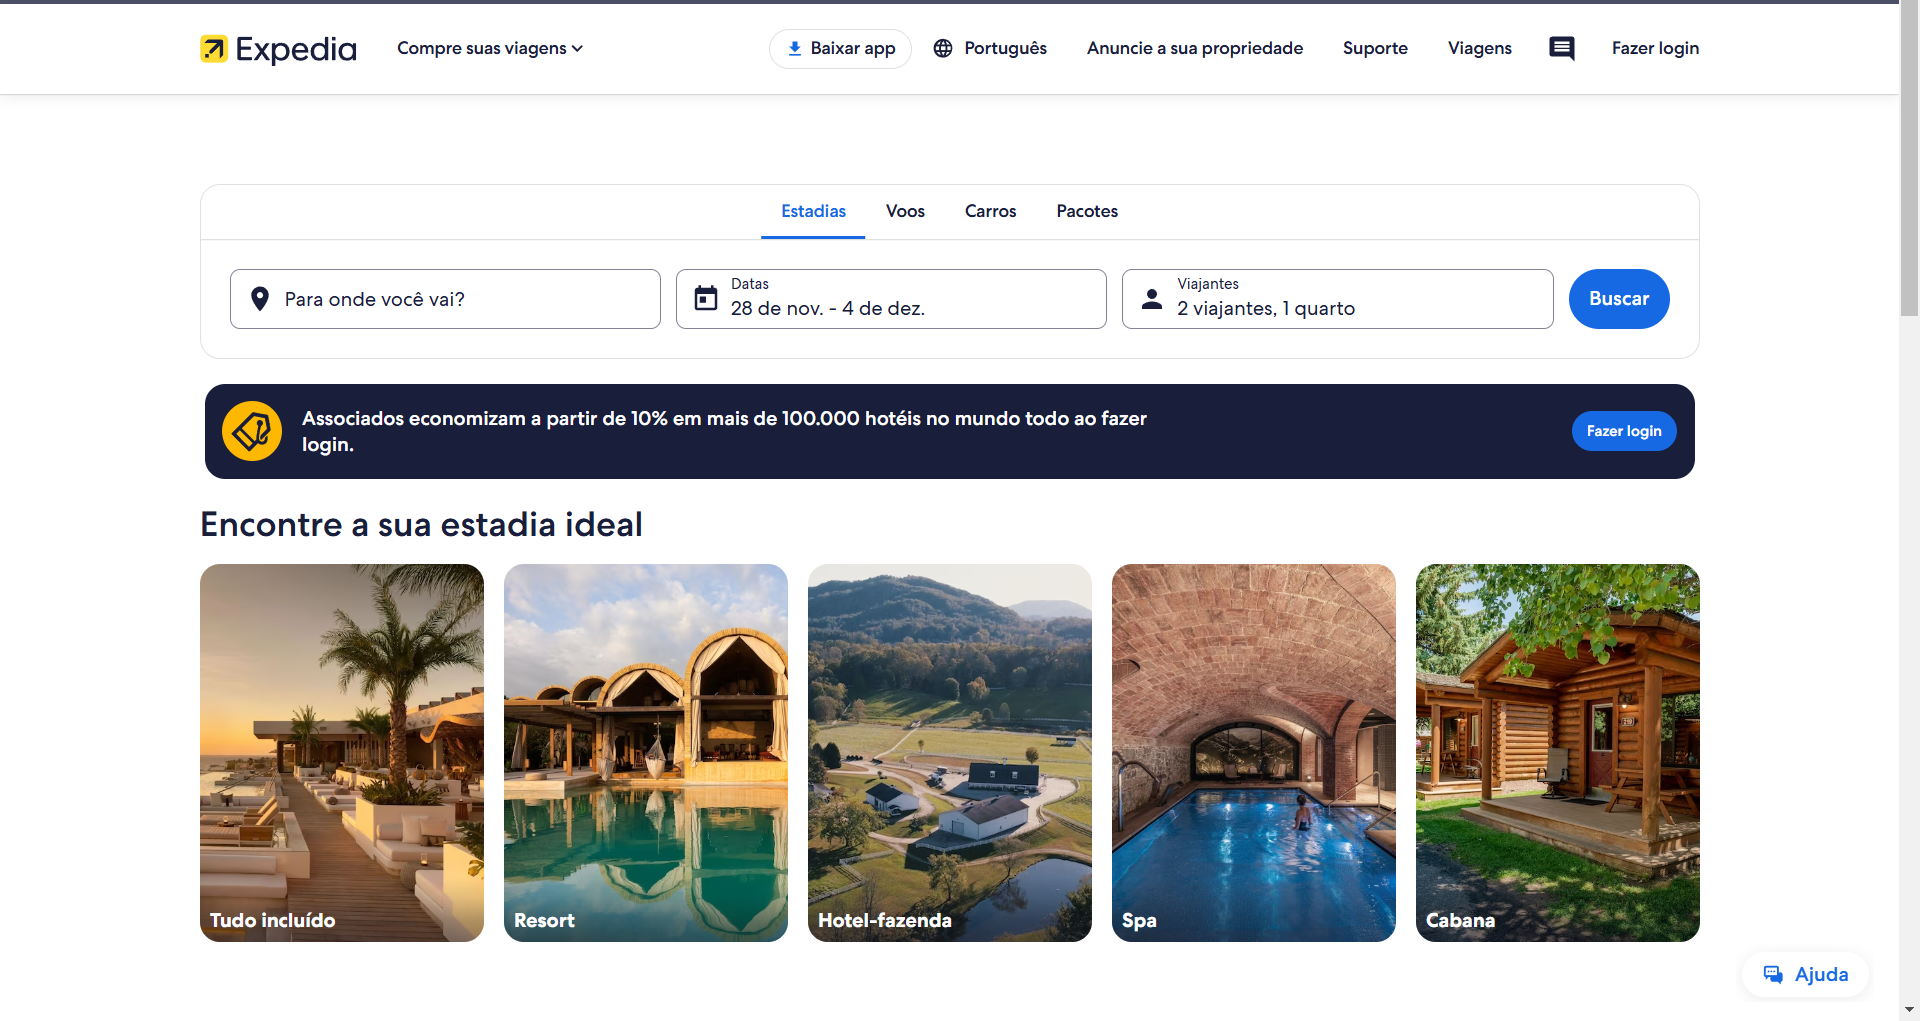Viewport: 1920px width, 1021px height.
Task: Select the Pacotes tab
Action: 1087,211
